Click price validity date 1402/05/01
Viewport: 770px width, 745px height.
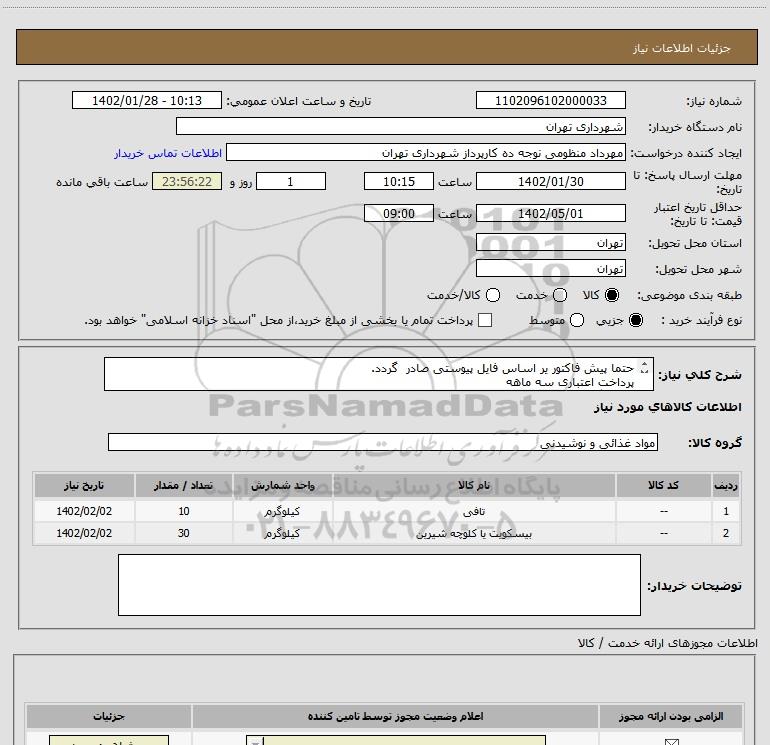click(x=550, y=213)
